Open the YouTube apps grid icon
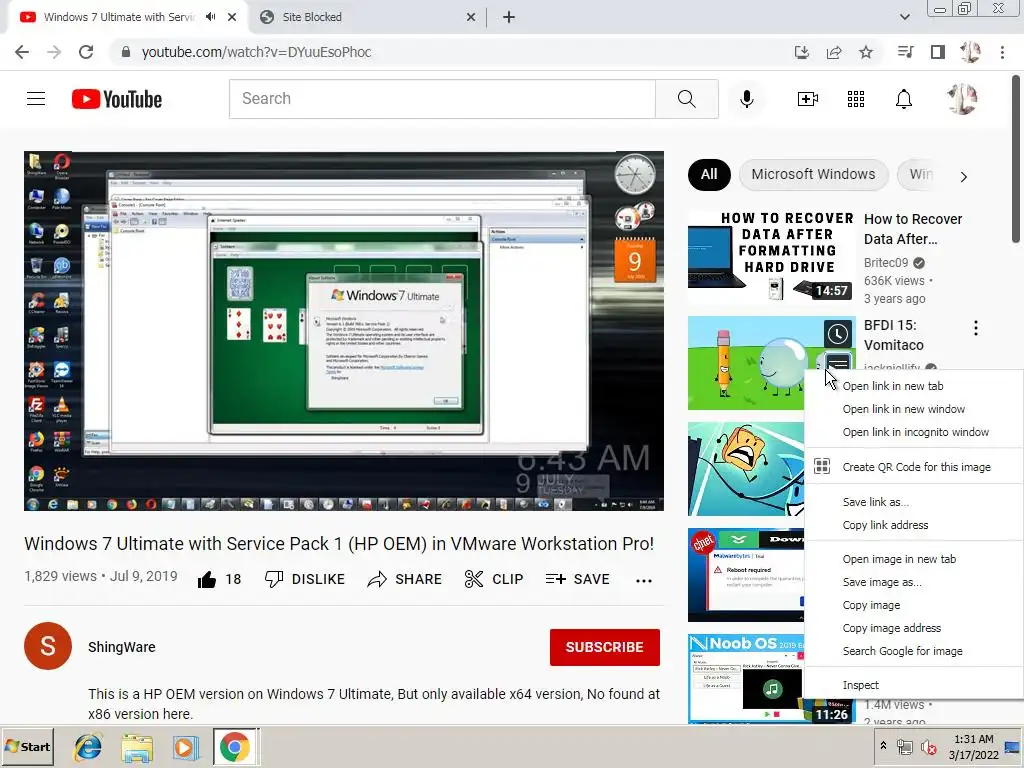This screenshot has width=1024, height=768. [856, 99]
